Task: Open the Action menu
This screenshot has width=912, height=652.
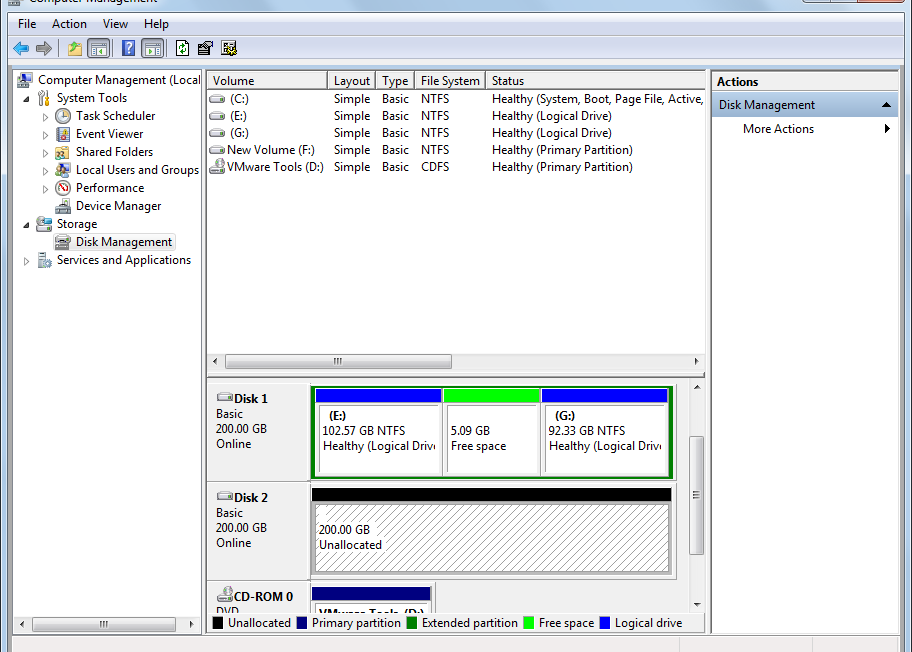Action: pos(69,24)
